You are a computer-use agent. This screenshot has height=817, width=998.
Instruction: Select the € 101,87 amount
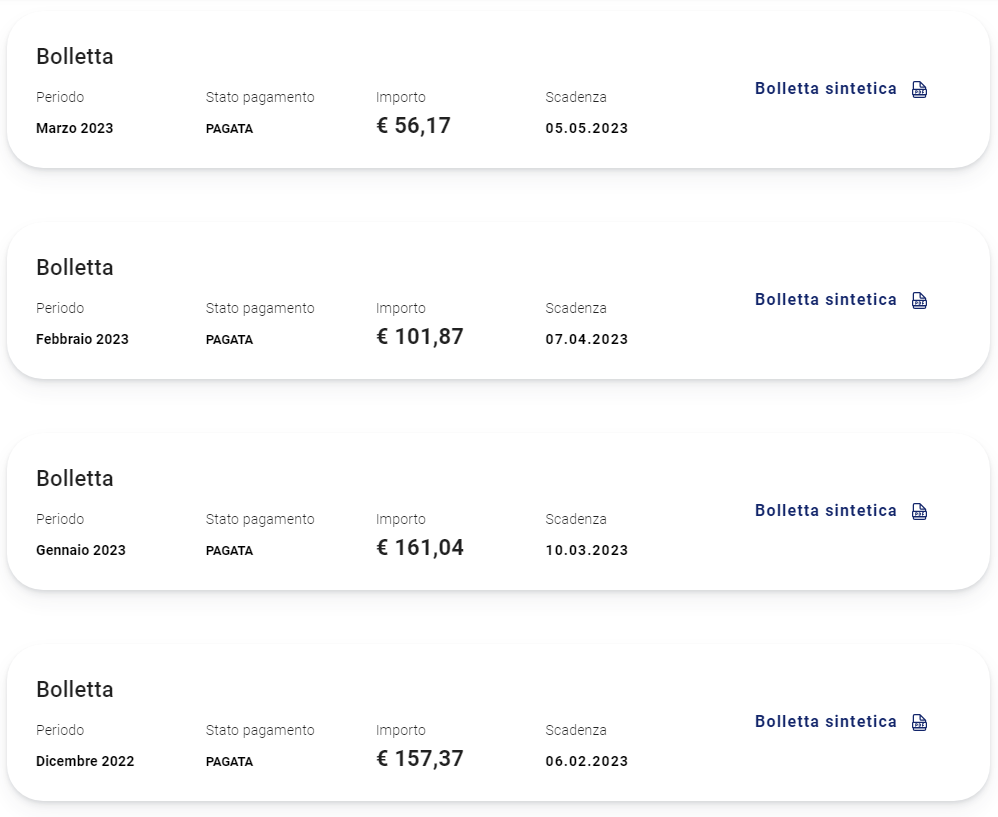[420, 337]
